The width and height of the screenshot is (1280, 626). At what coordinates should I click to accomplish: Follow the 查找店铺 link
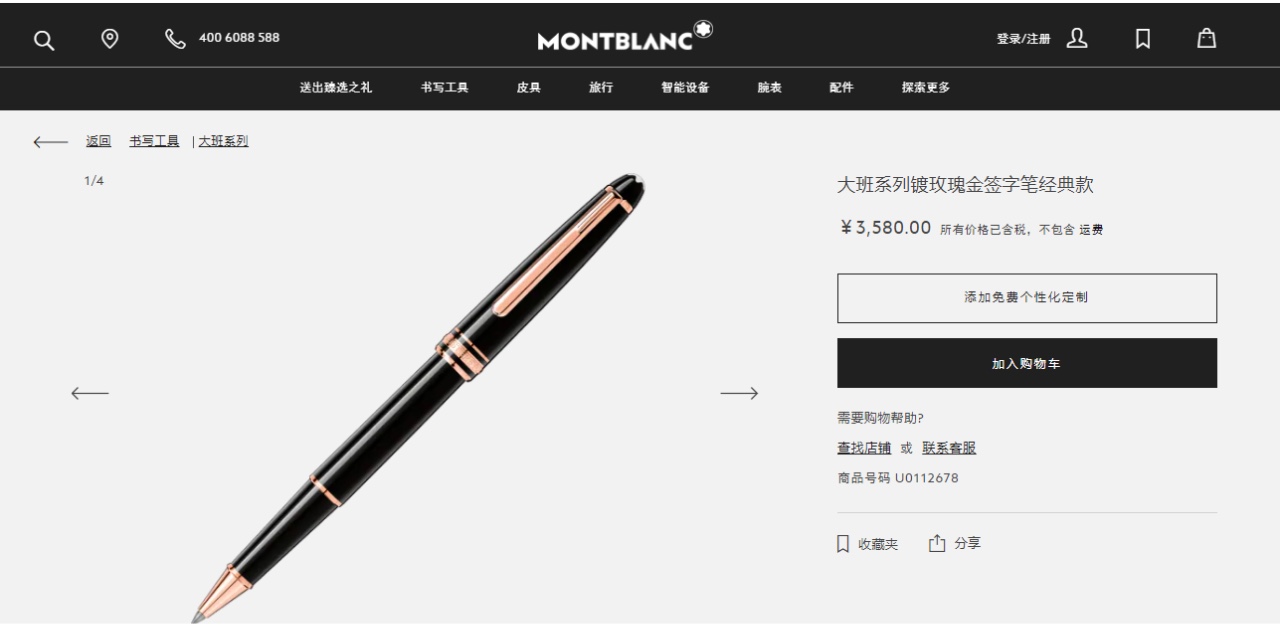[864, 448]
